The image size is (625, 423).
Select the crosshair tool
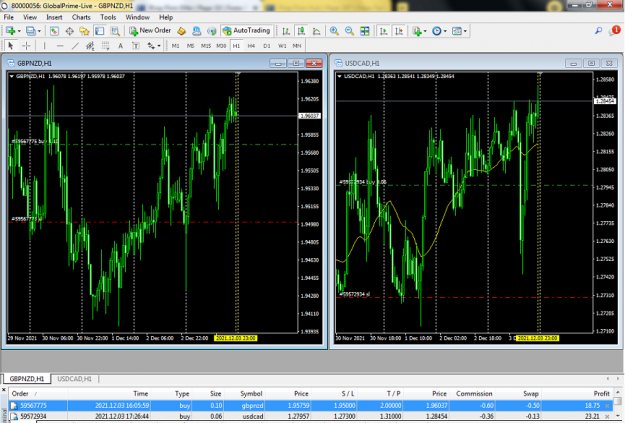[26, 46]
